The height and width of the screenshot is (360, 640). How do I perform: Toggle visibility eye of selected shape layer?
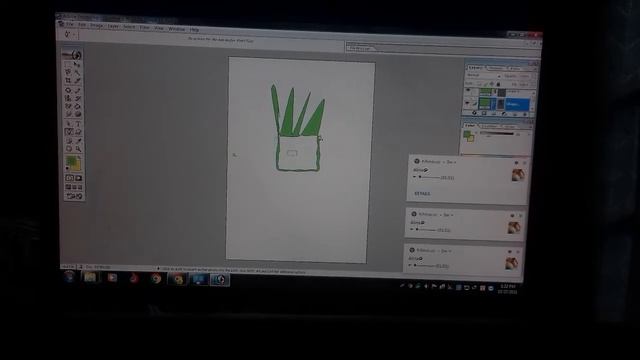pos(468,102)
